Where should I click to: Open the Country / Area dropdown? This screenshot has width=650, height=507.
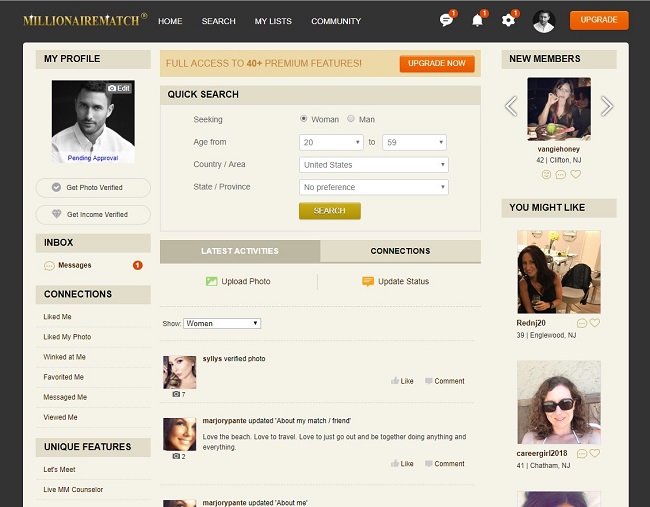point(374,165)
